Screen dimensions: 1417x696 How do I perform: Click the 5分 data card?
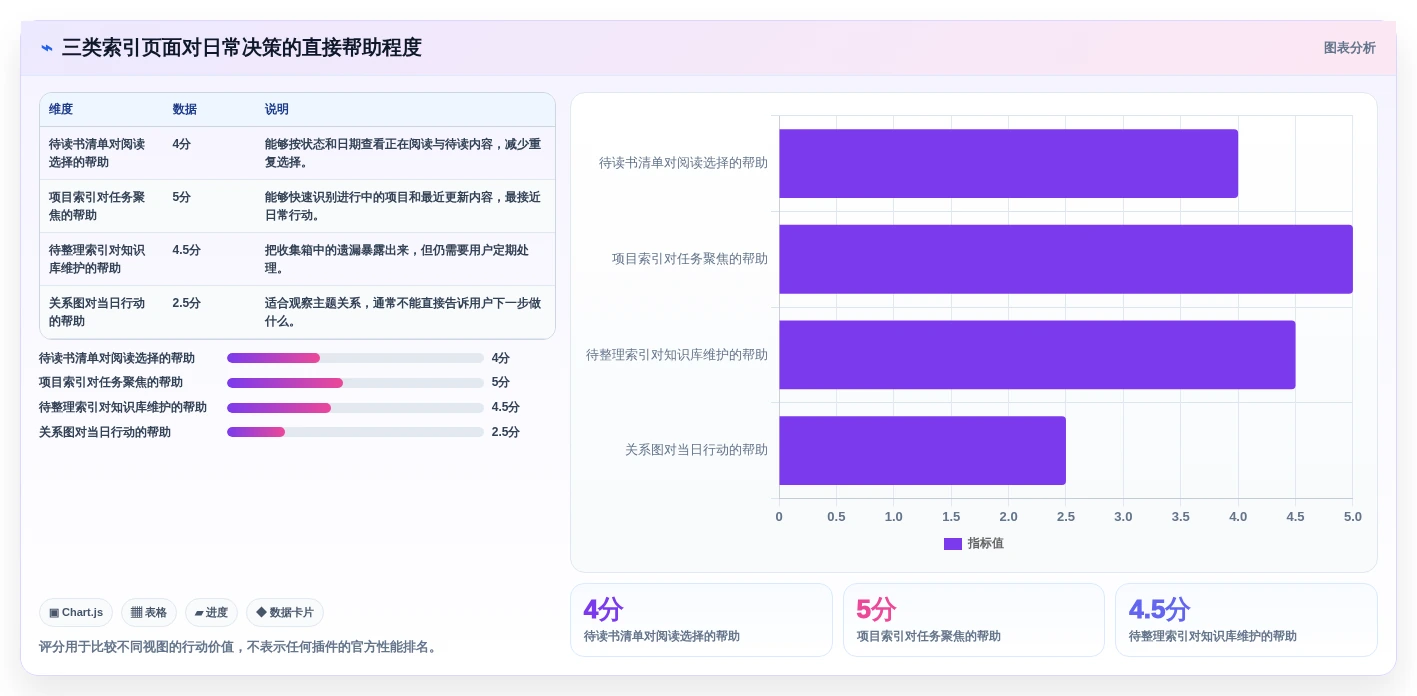[x=974, y=620]
